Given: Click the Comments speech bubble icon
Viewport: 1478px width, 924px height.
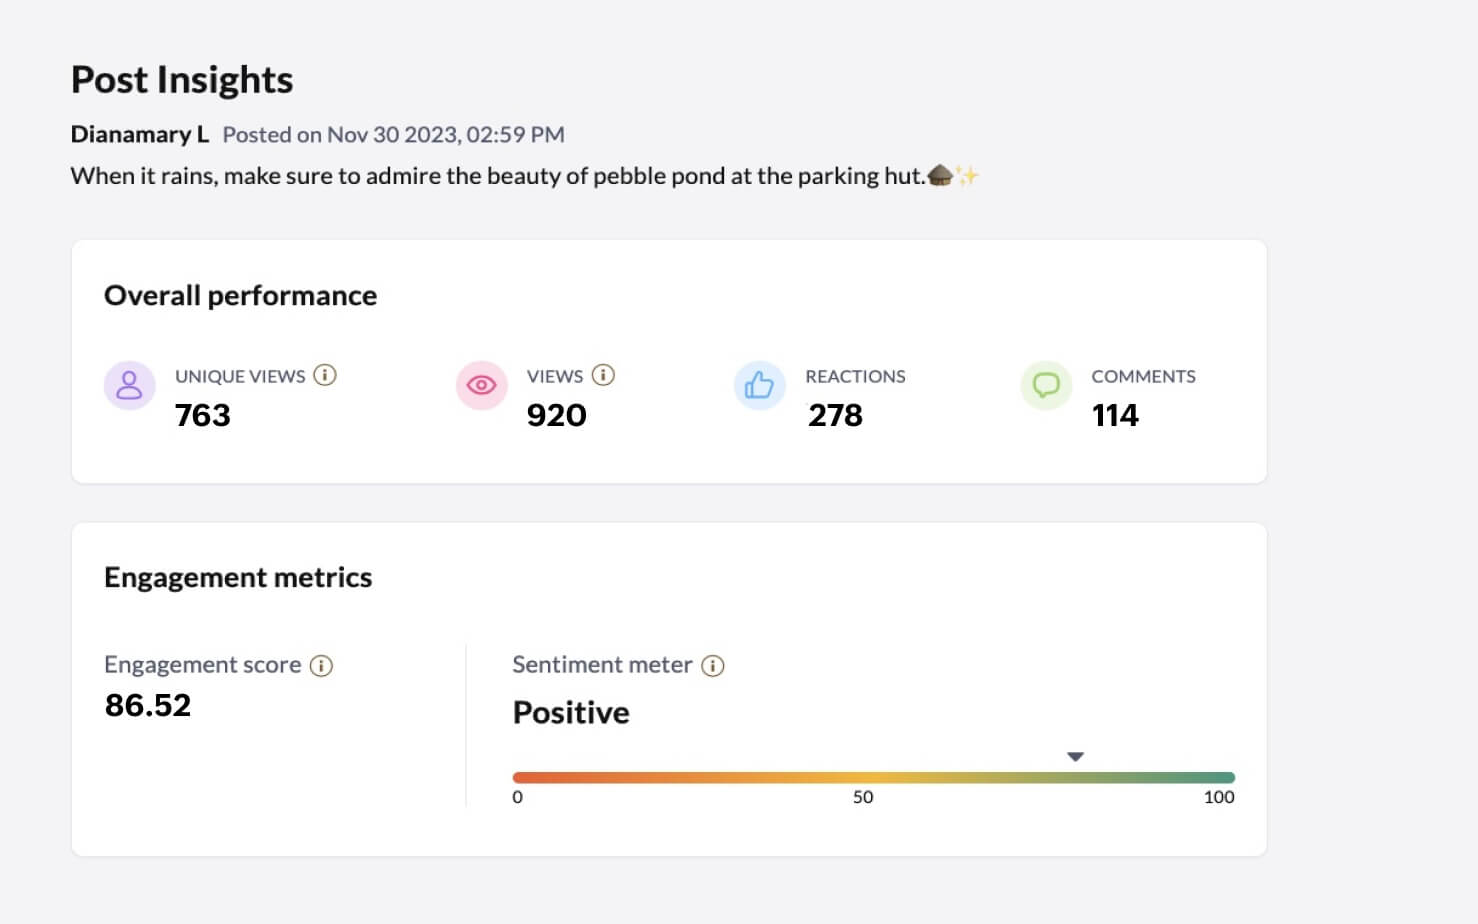Looking at the screenshot, I should tap(1045, 385).
